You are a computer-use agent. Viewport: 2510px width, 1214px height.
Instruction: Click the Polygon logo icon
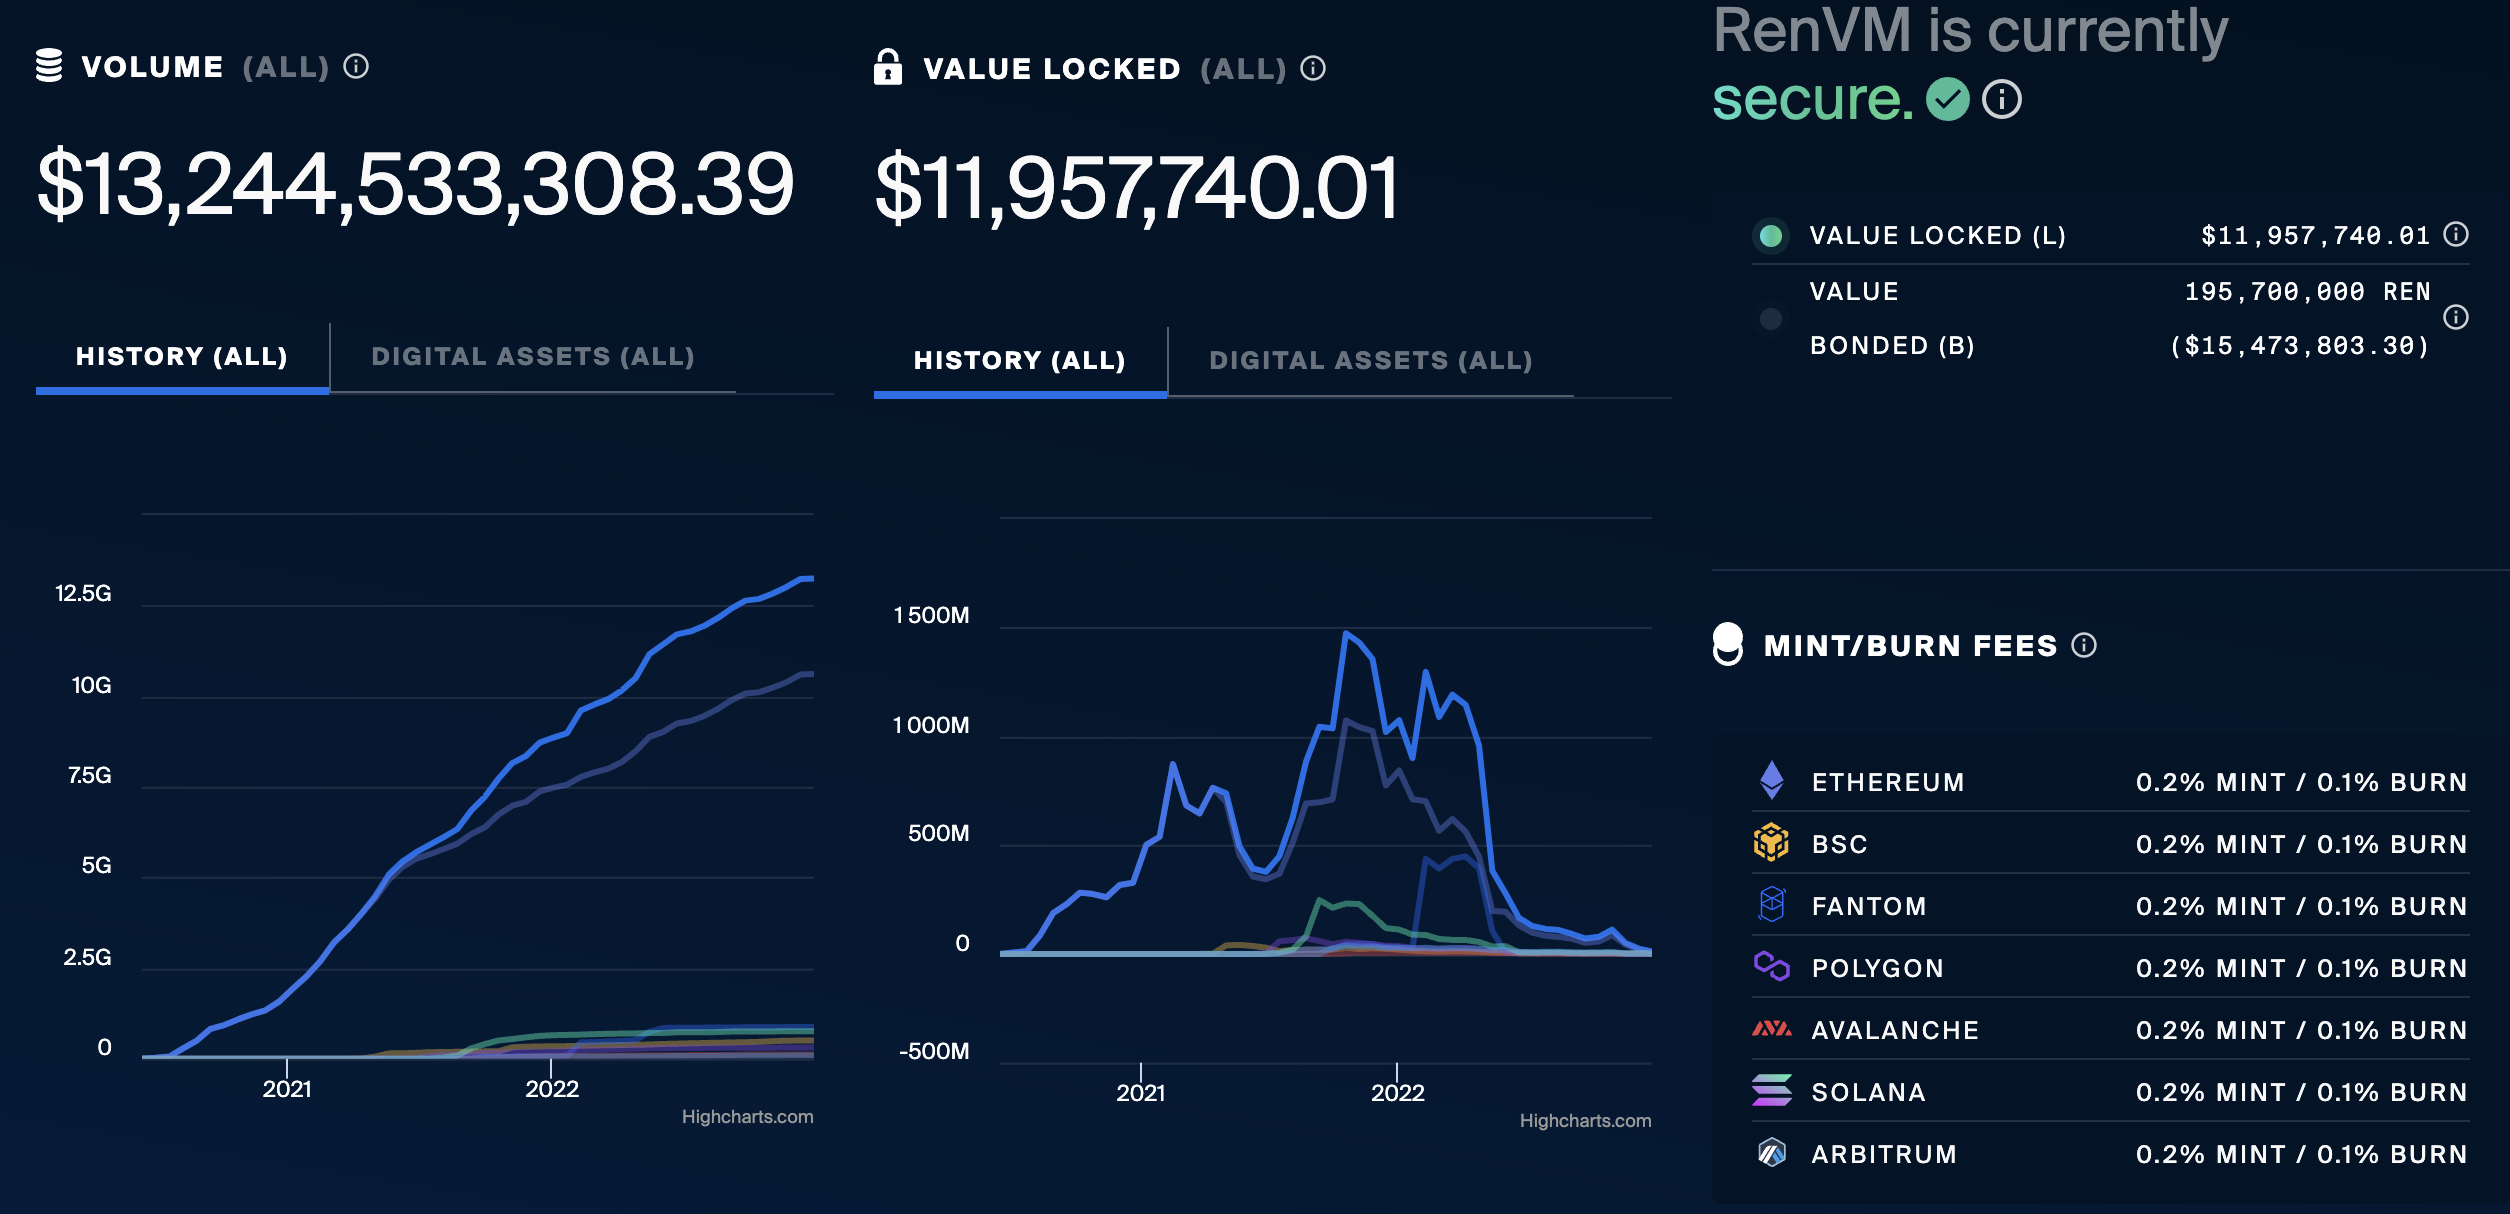pos(1772,966)
